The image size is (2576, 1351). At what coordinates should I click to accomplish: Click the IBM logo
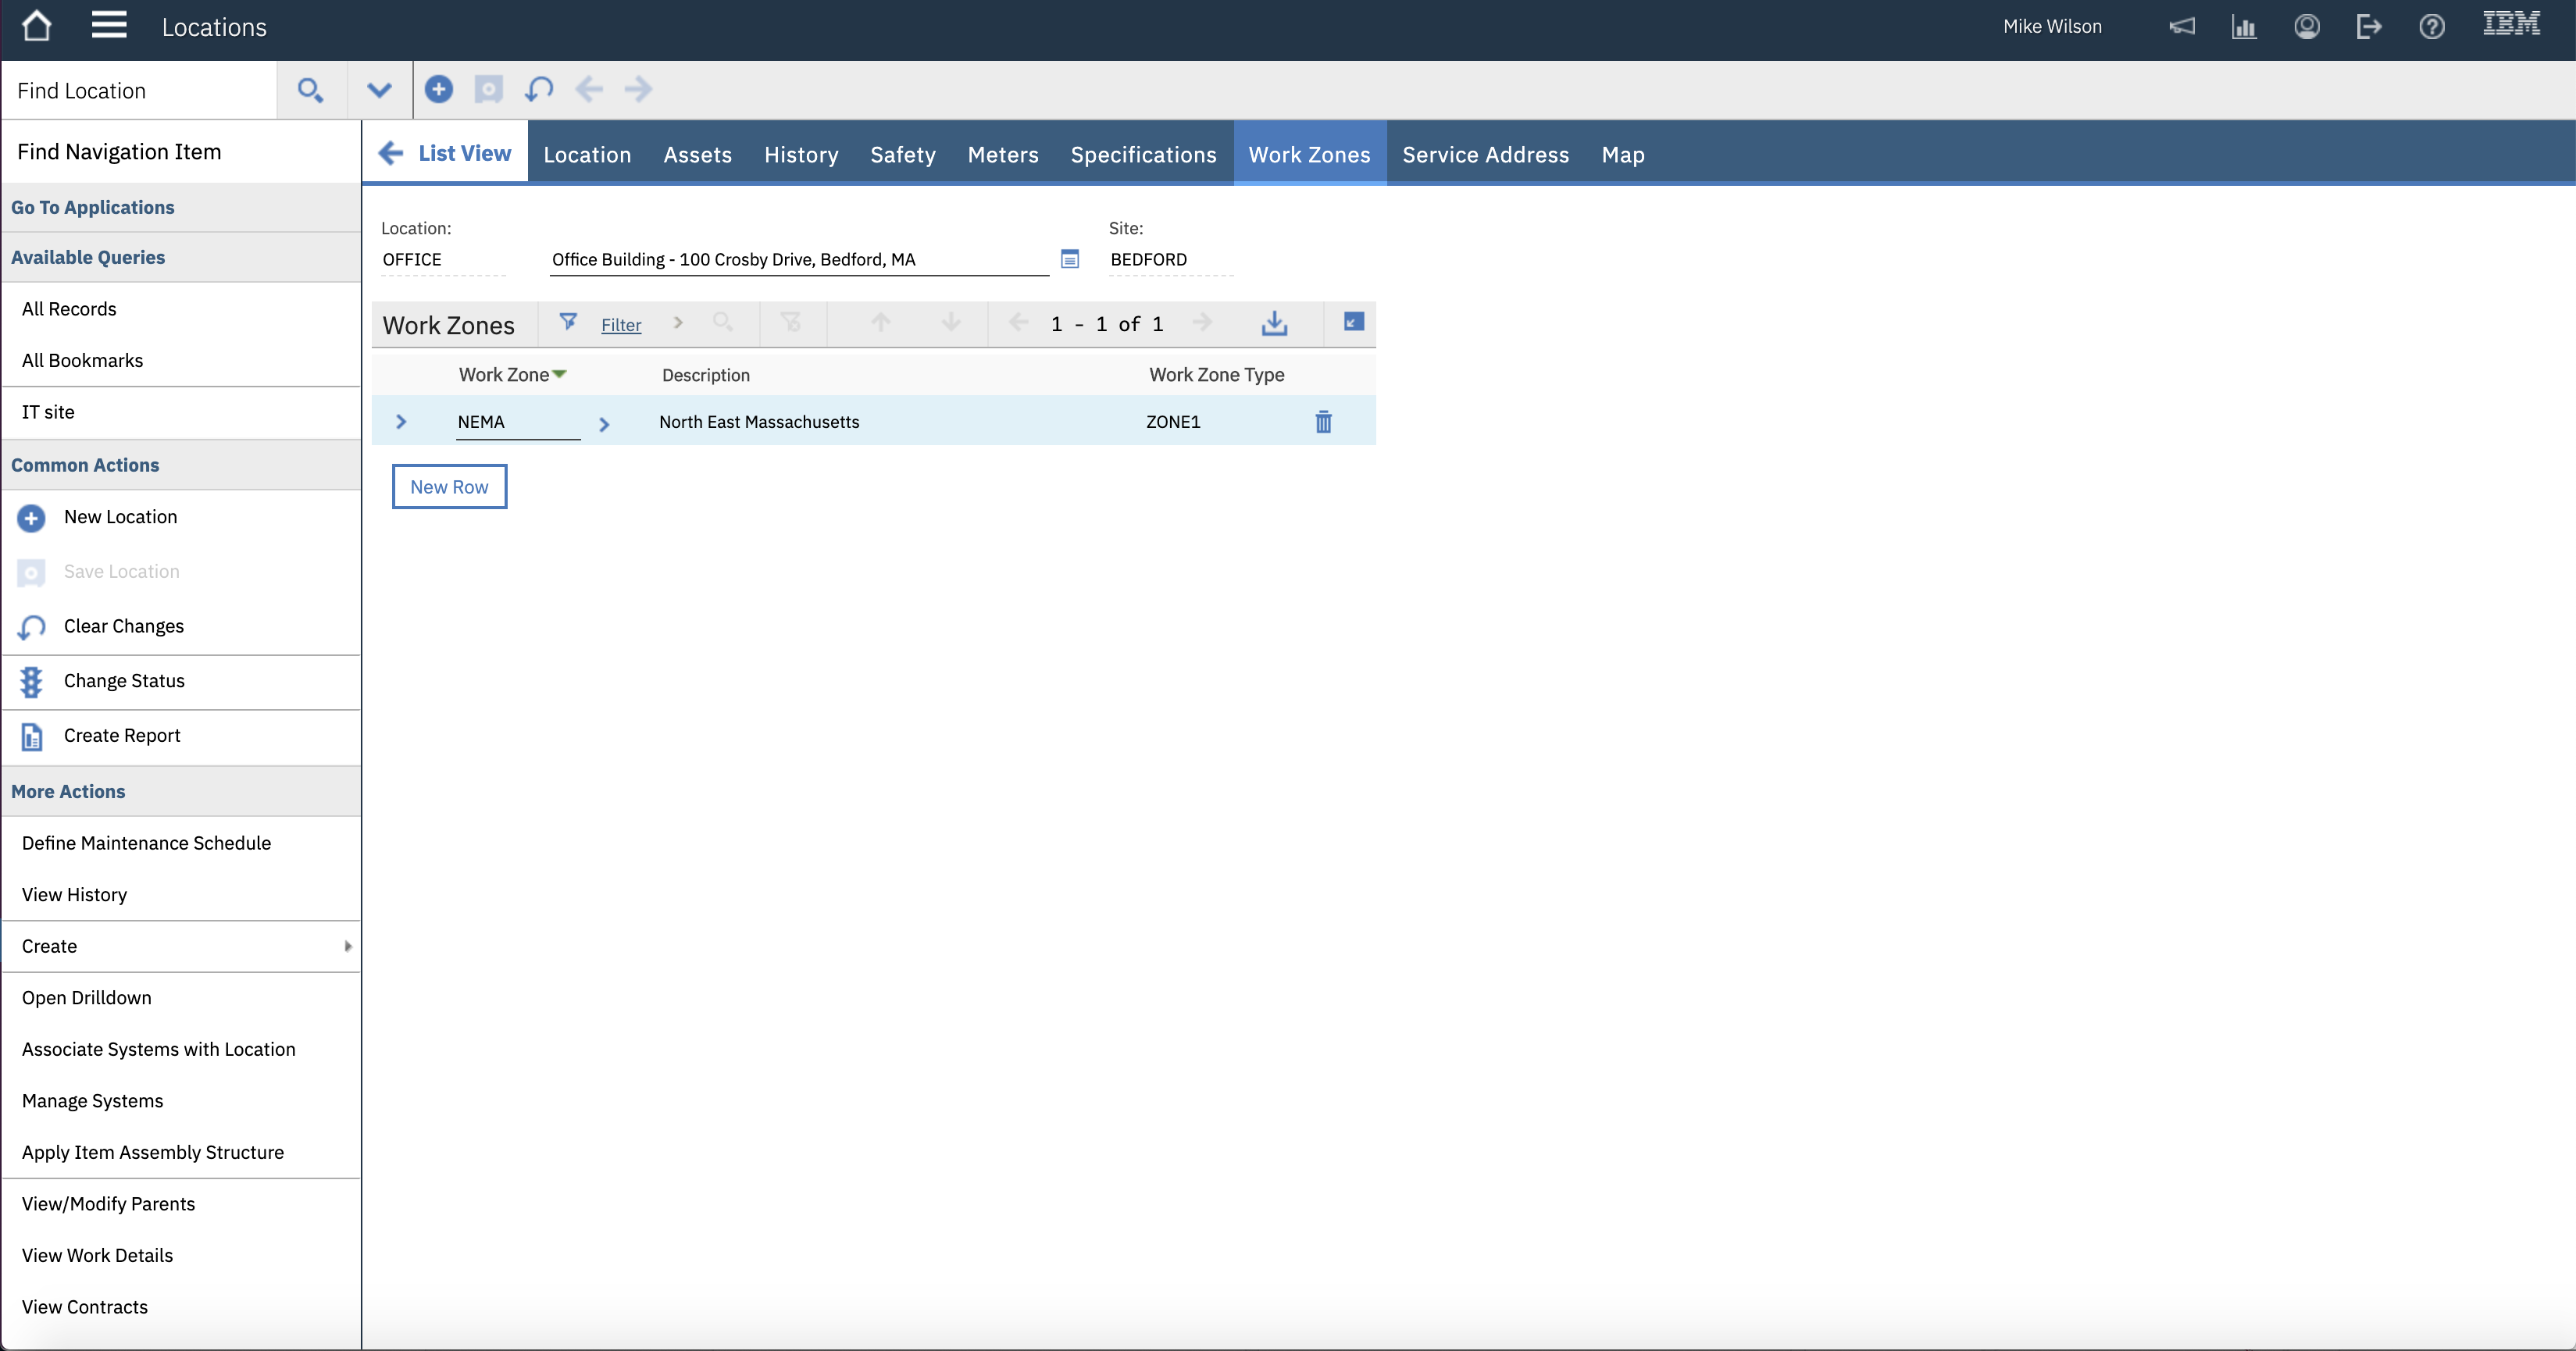pyautogui.click(x=2512, y=24)
